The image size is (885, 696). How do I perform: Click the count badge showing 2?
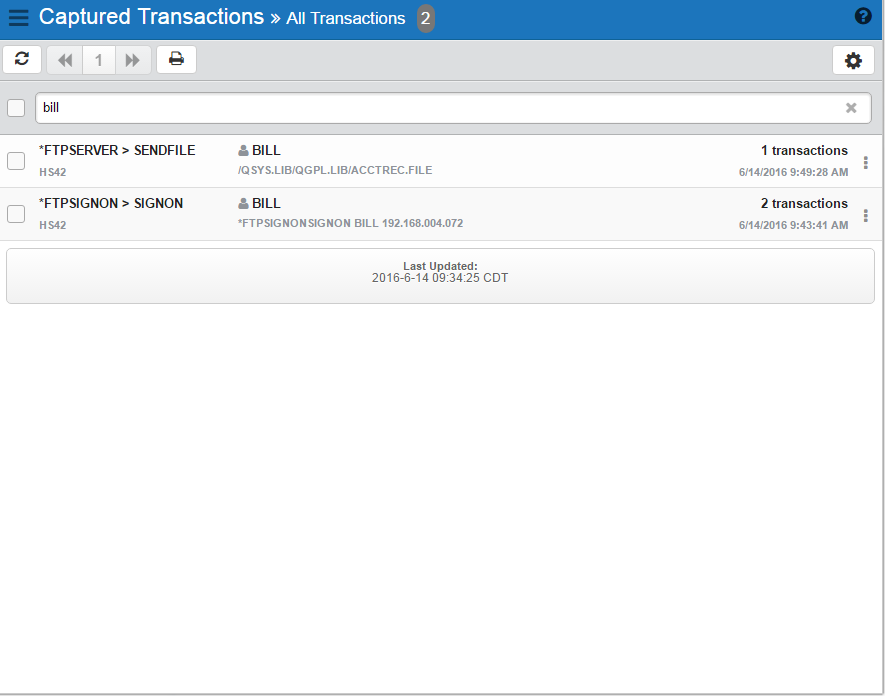click(x=426, y=19)
